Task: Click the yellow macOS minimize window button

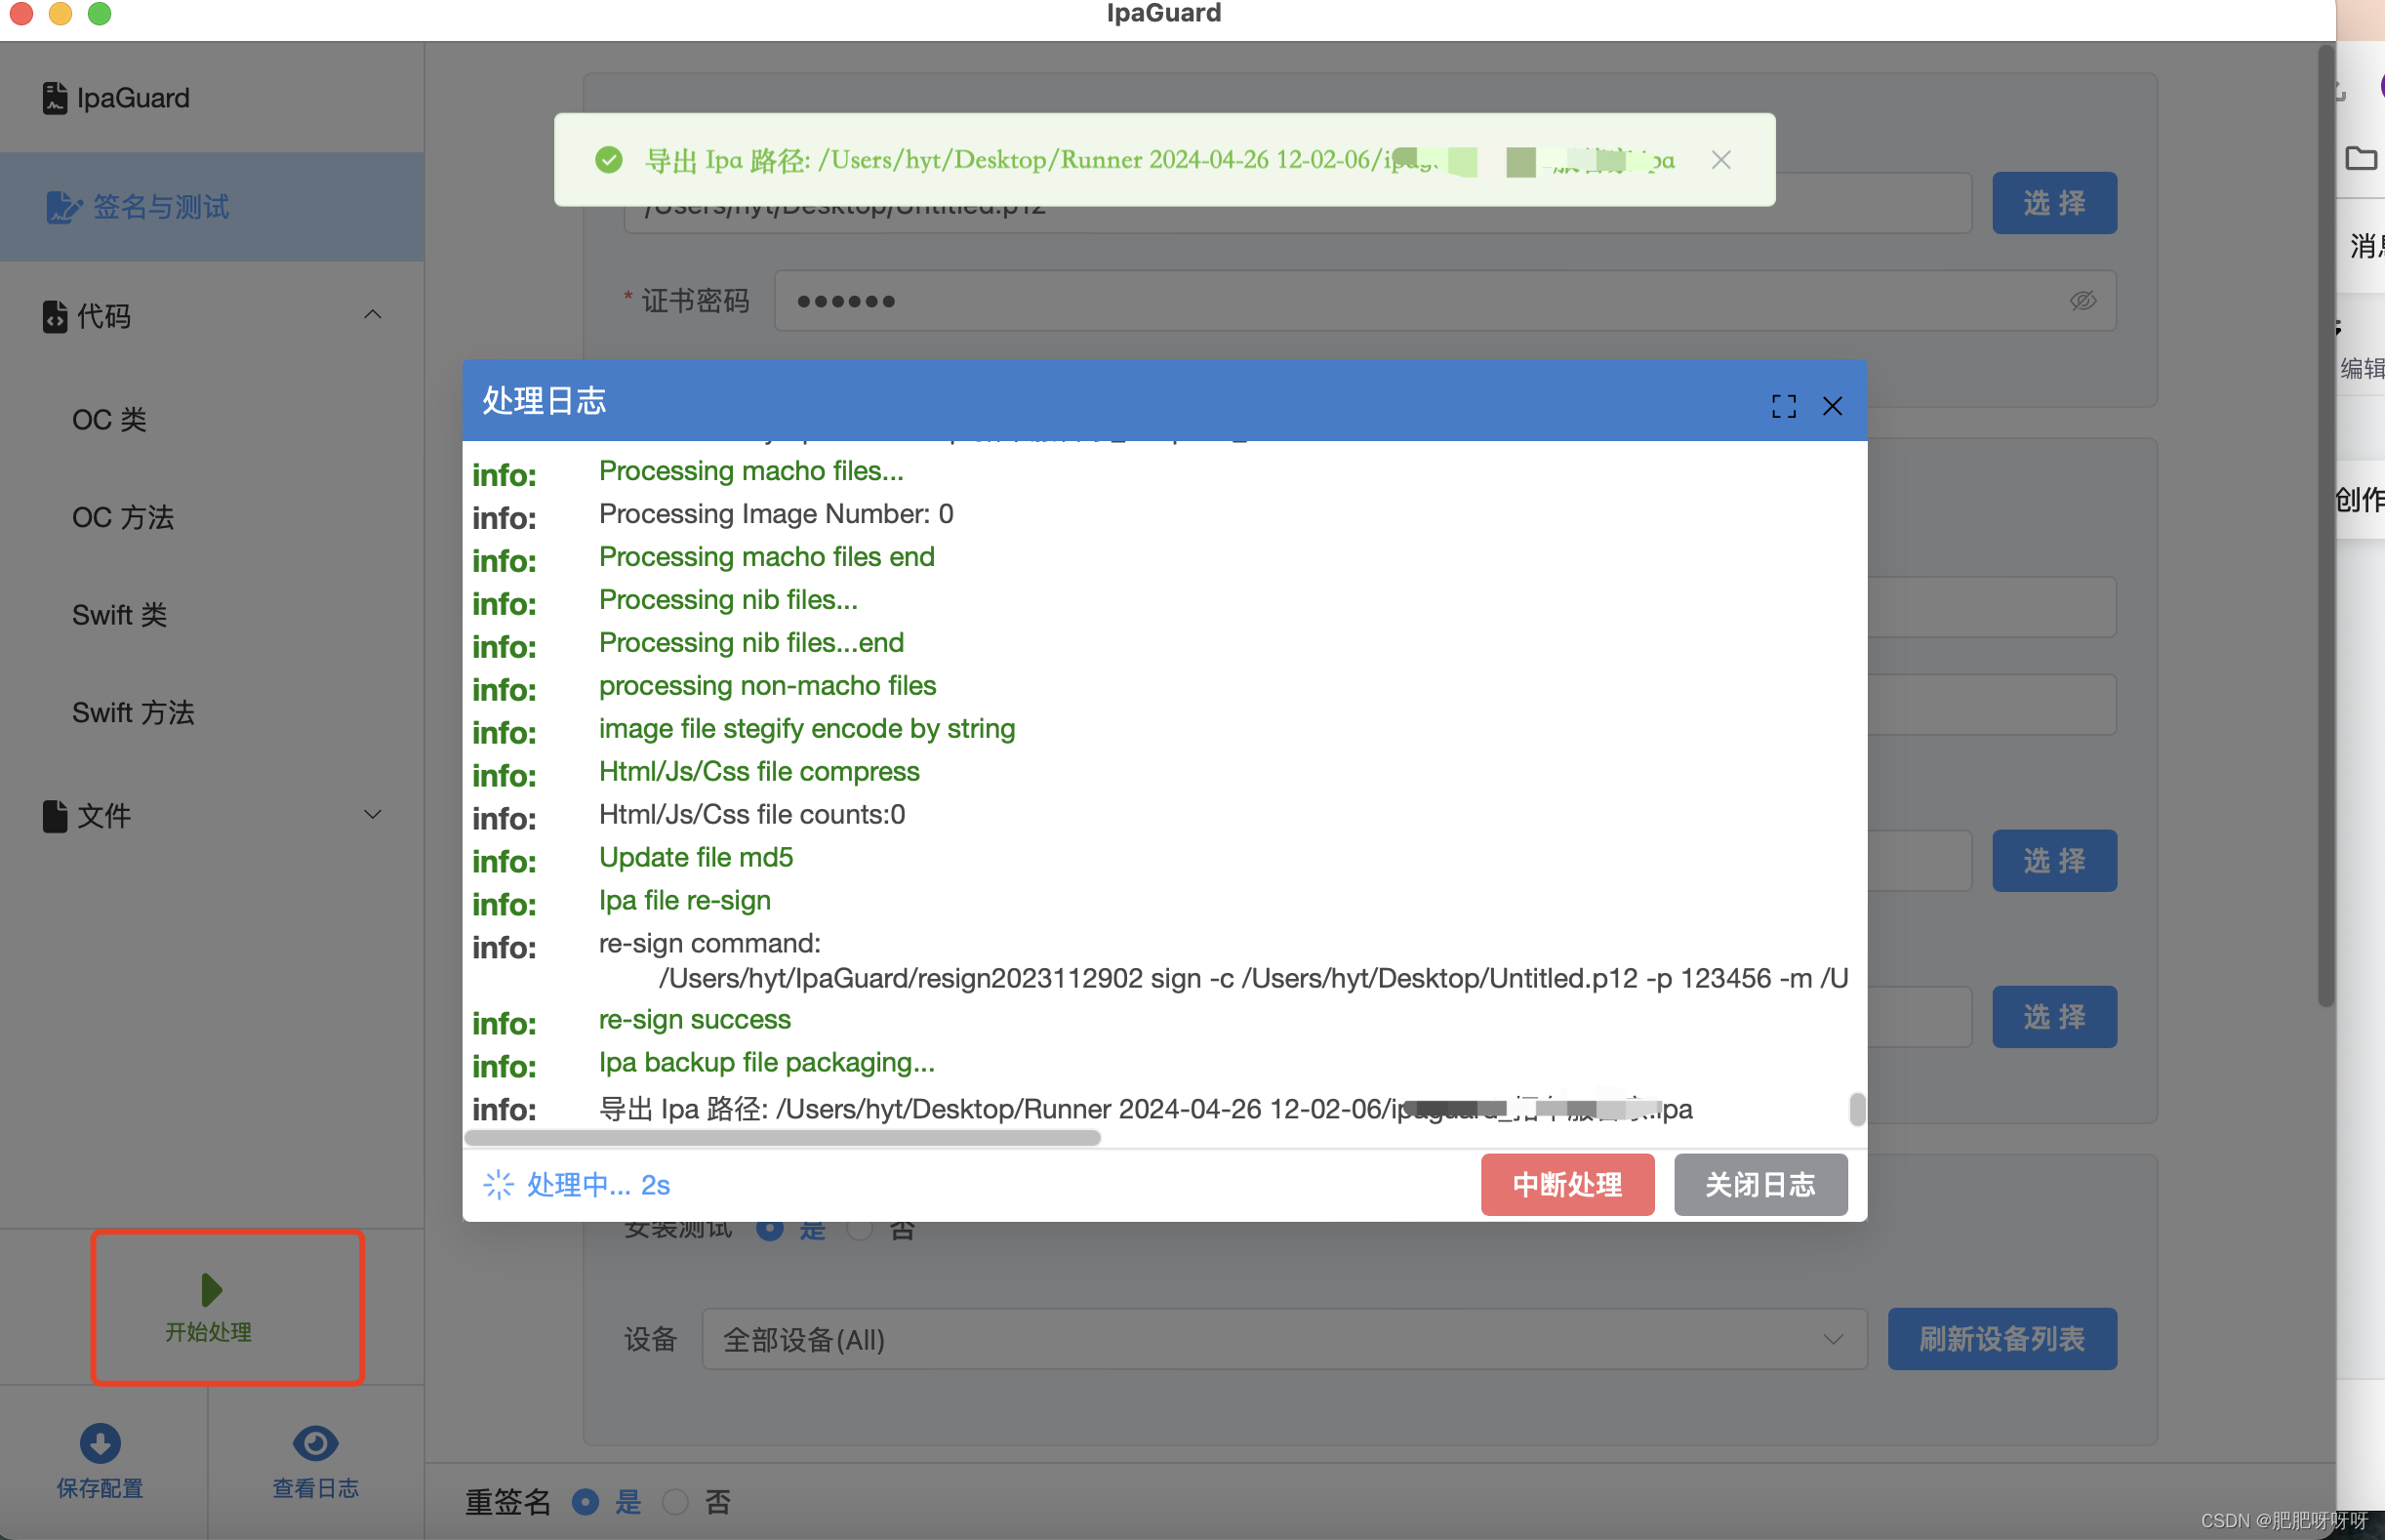Action: 60,13
